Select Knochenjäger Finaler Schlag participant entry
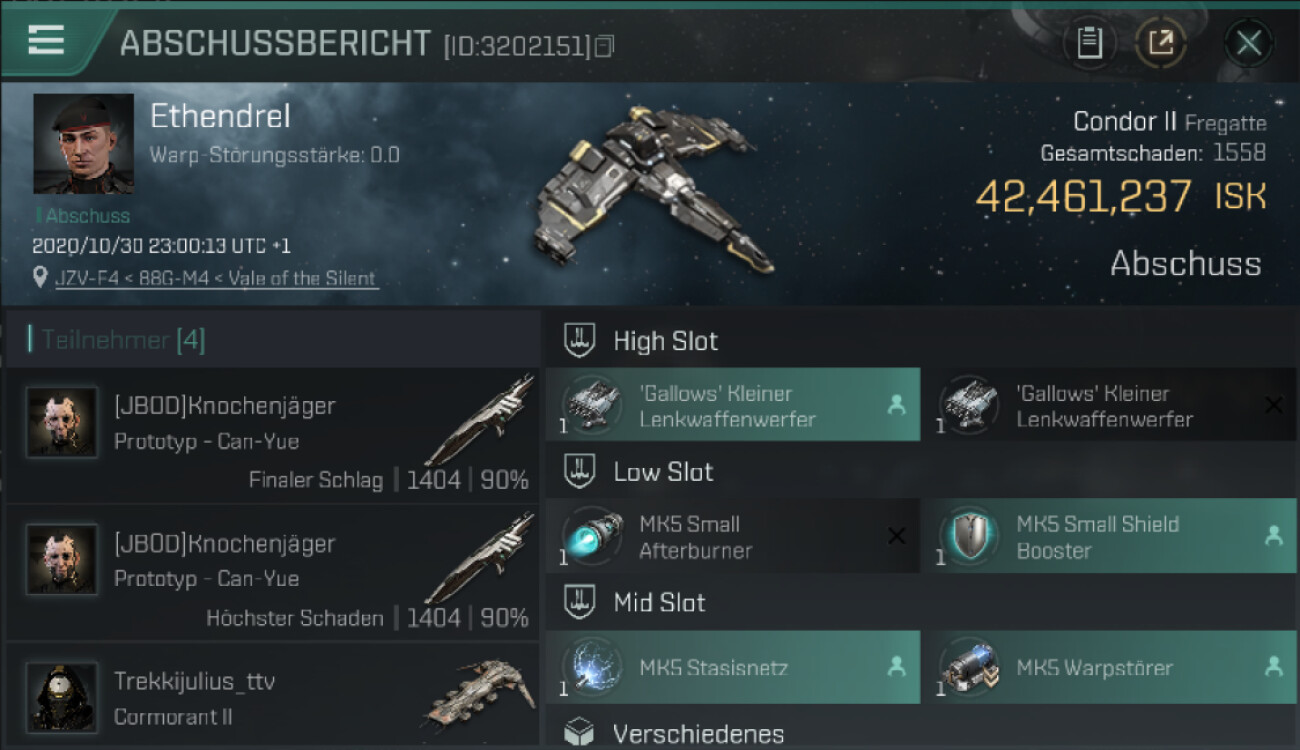Image resolution: width=1300 pixels, height=750 pixels. [273, 435]
